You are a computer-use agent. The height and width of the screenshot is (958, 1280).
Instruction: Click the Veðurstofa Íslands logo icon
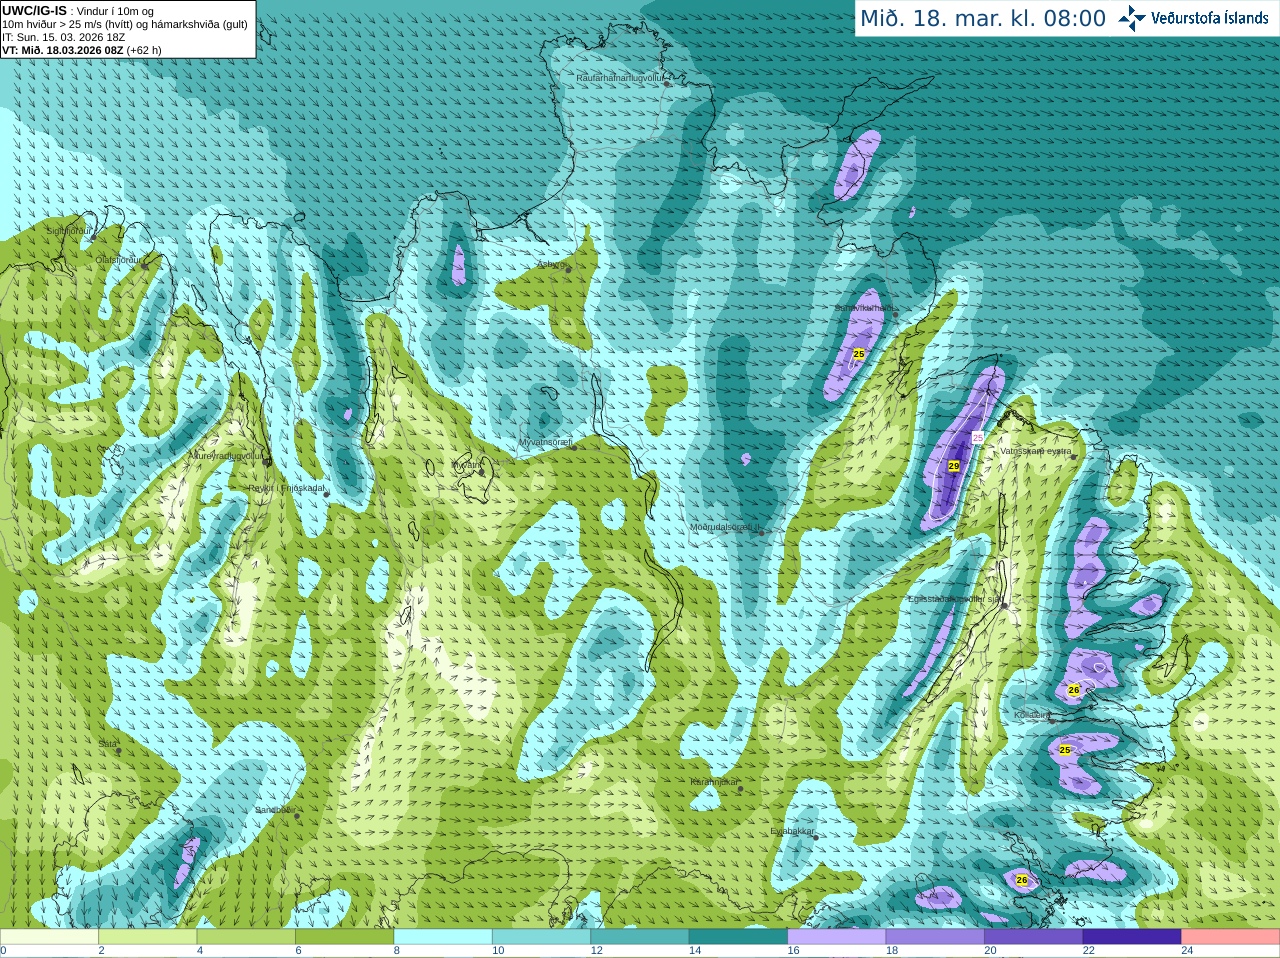click(1132, 18)
